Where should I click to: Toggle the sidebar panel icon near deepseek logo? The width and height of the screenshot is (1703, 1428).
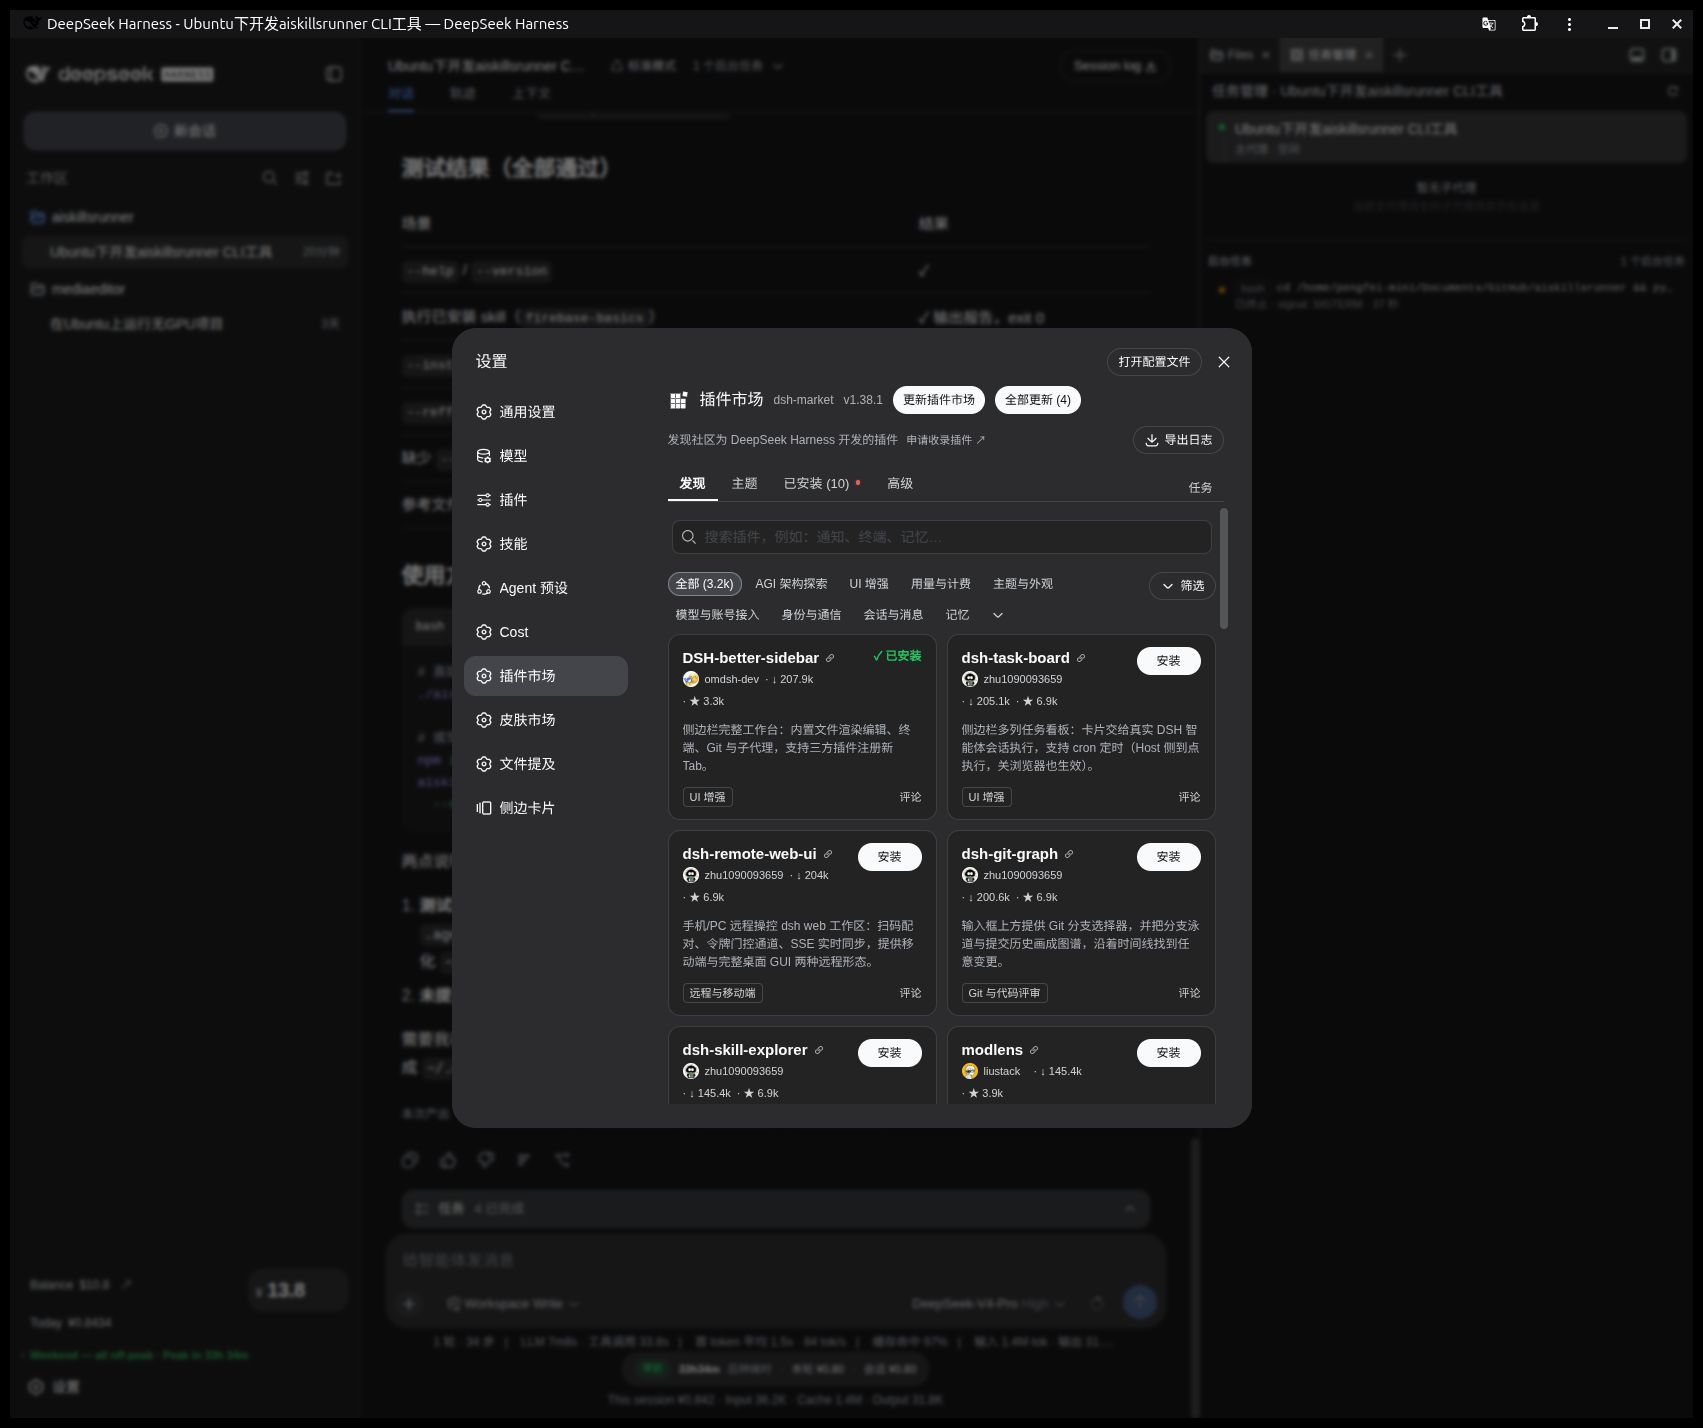tap(334, 74)
